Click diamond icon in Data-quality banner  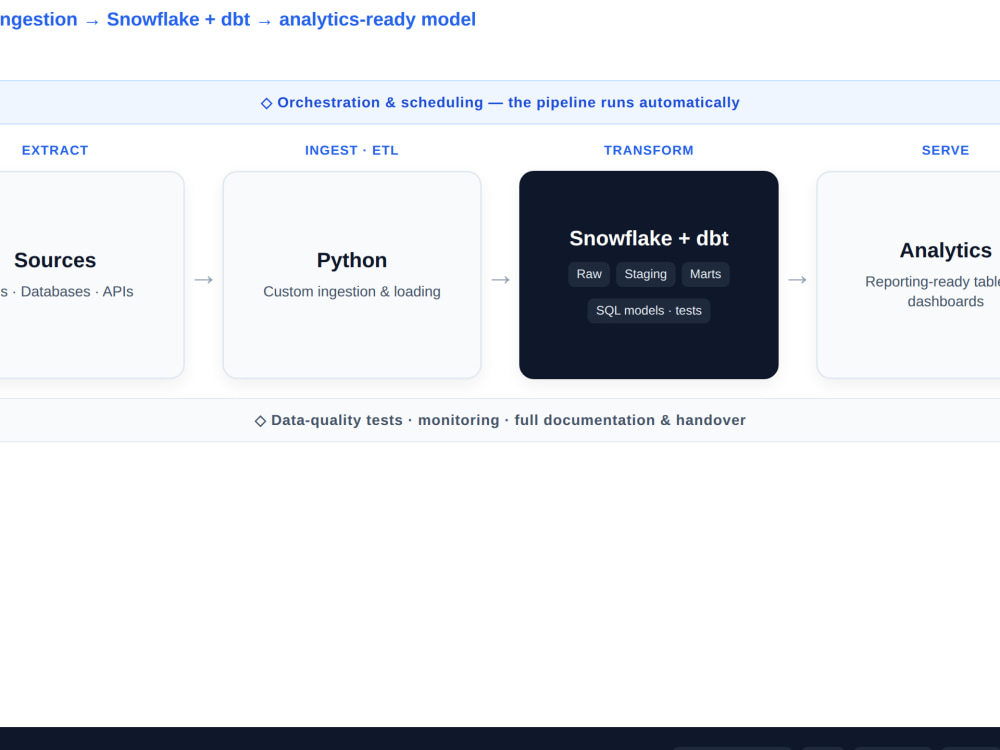260,421
